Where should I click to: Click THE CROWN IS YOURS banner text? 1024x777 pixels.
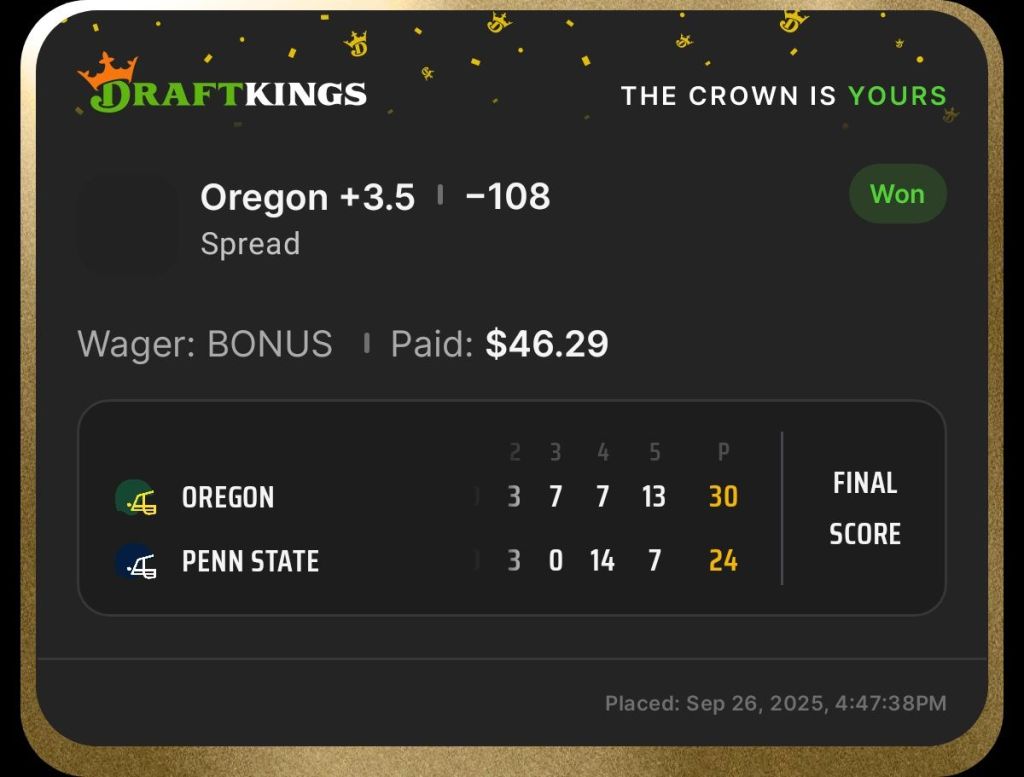coord(783,96)
